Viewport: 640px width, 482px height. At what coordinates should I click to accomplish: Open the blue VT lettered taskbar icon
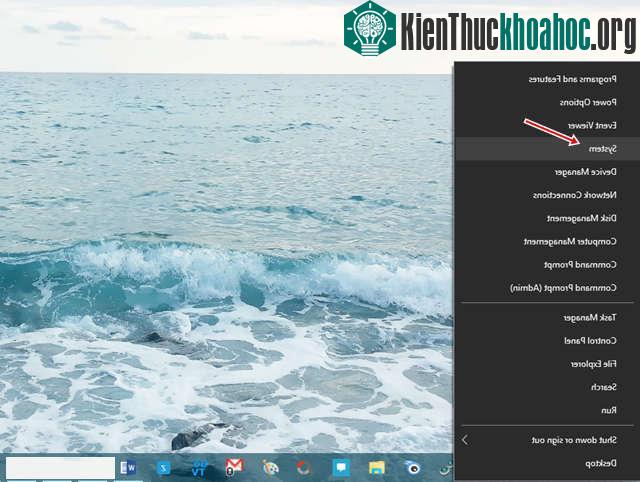pos(199,468)
